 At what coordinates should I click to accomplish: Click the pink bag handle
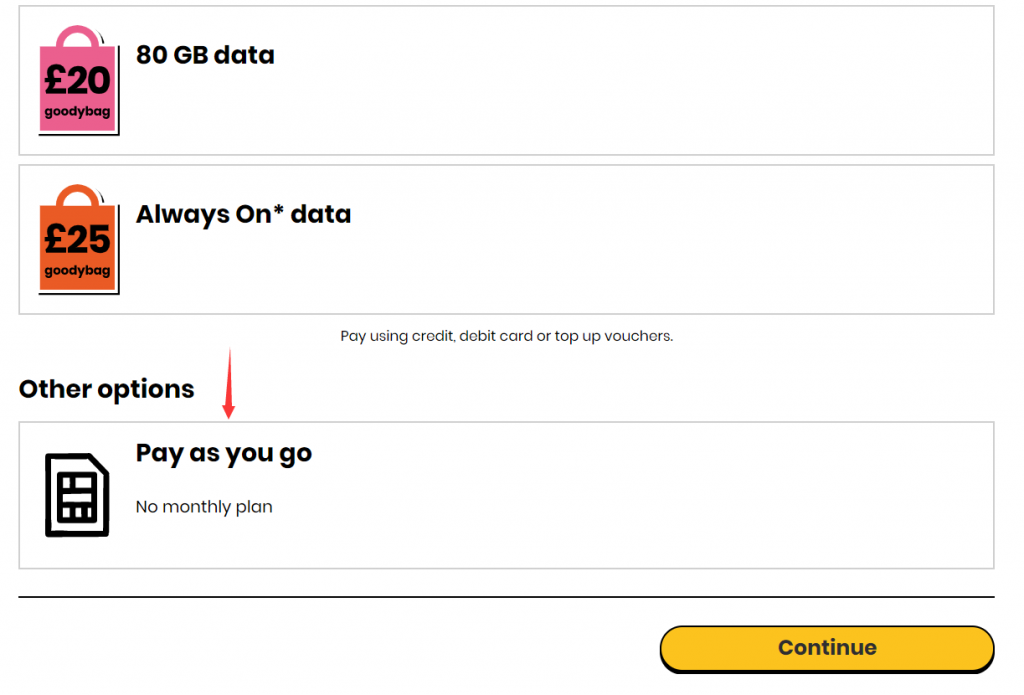click(78, 35)
